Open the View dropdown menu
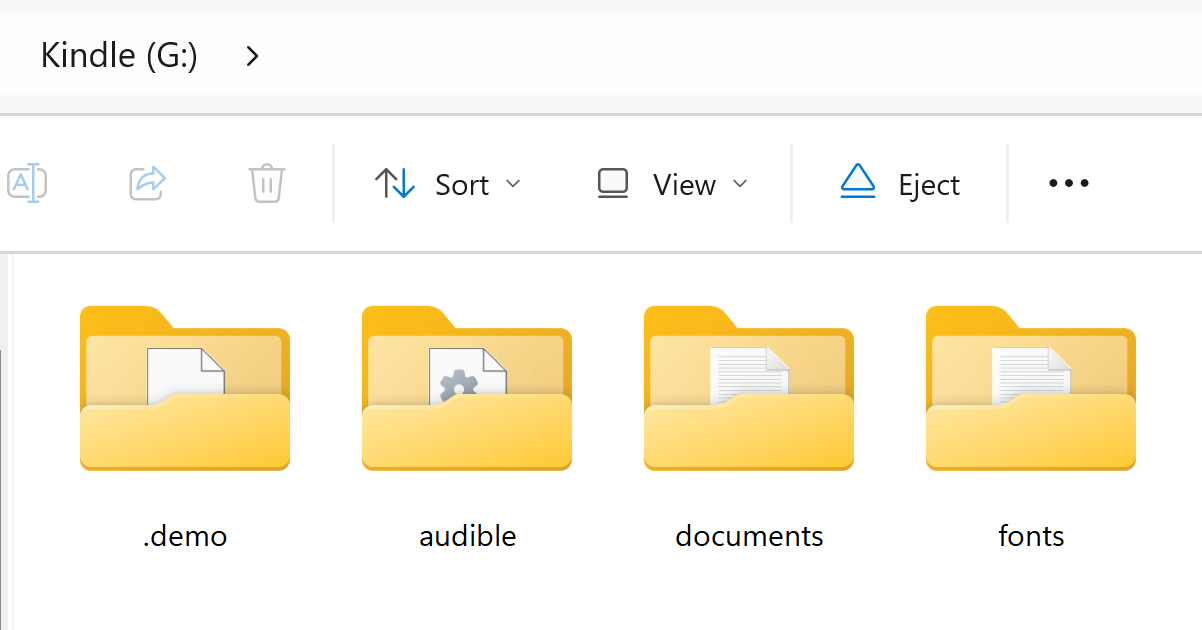 coord(673,184)
